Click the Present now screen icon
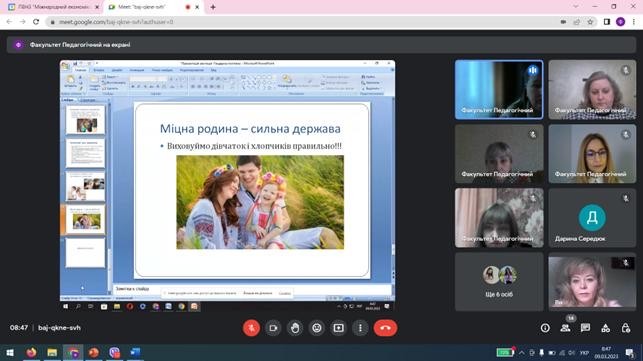The width and height of the screenshot is (643, 361). [x=338, y=328]
